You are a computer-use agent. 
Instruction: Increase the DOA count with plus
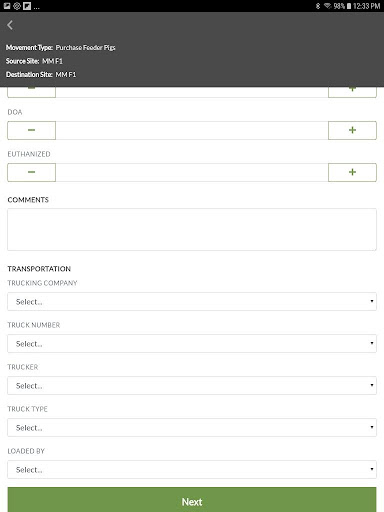click(x=352, y=130)
